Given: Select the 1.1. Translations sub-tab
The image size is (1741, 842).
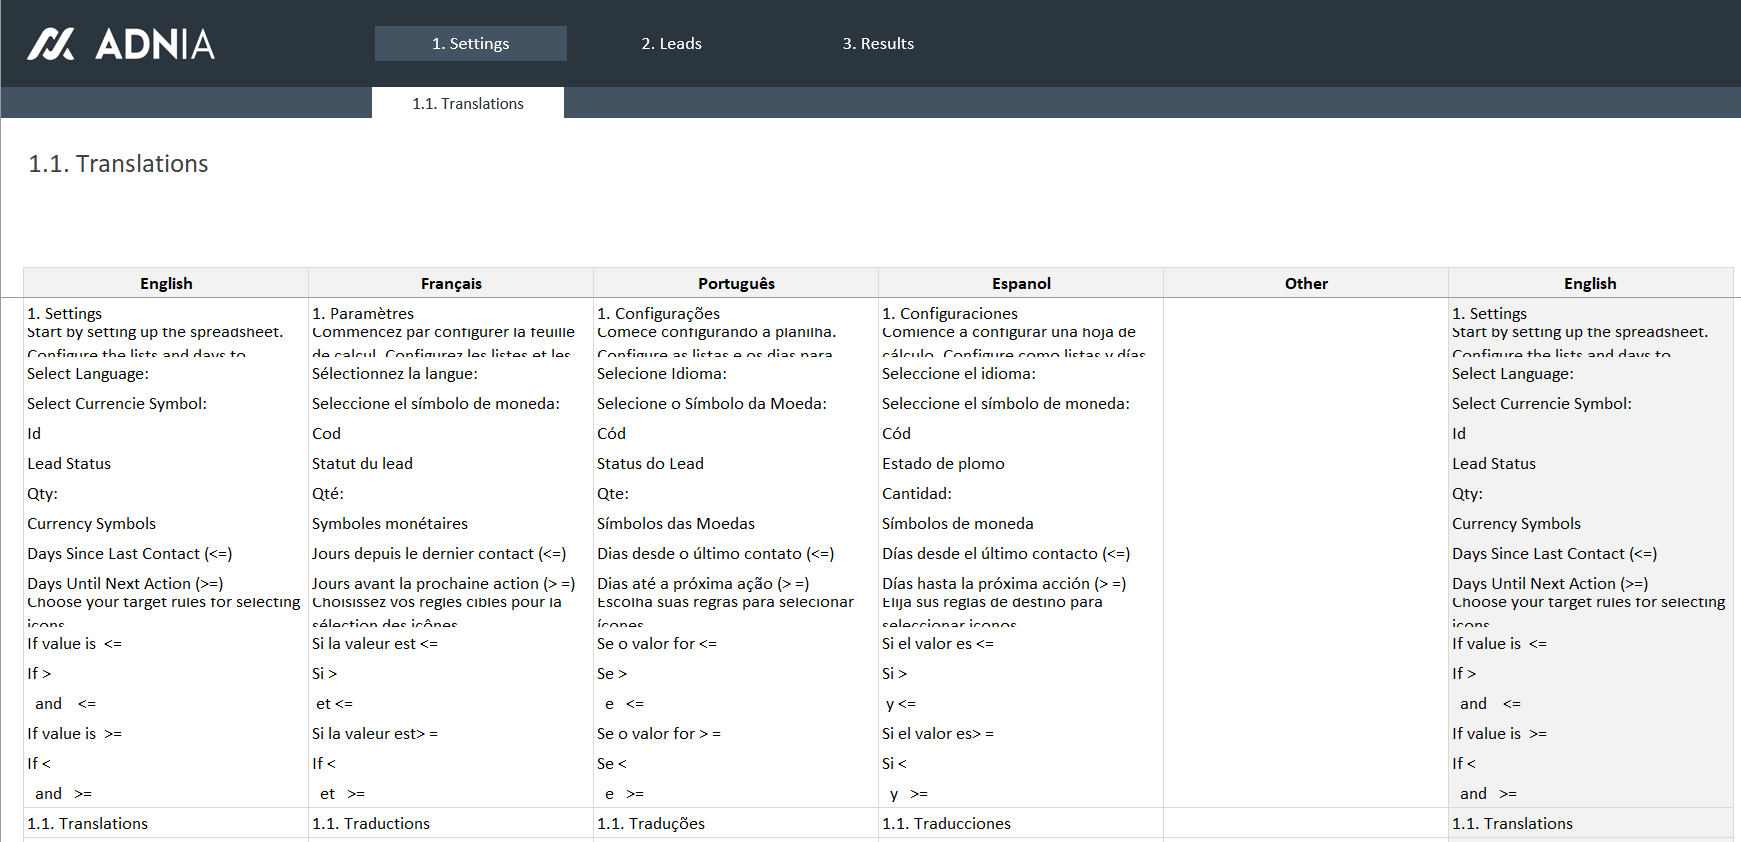Looking at the screenshot, I should click(x=467, y=103).
